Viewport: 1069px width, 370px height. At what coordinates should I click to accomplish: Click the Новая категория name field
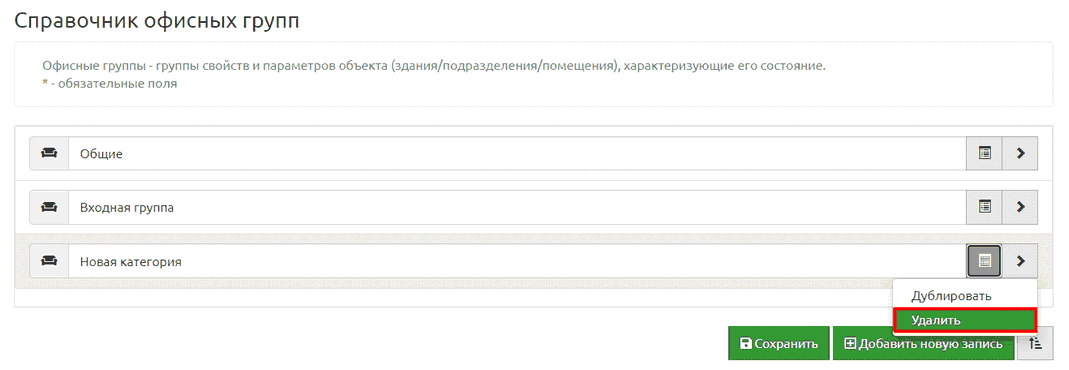pos(517,261)
